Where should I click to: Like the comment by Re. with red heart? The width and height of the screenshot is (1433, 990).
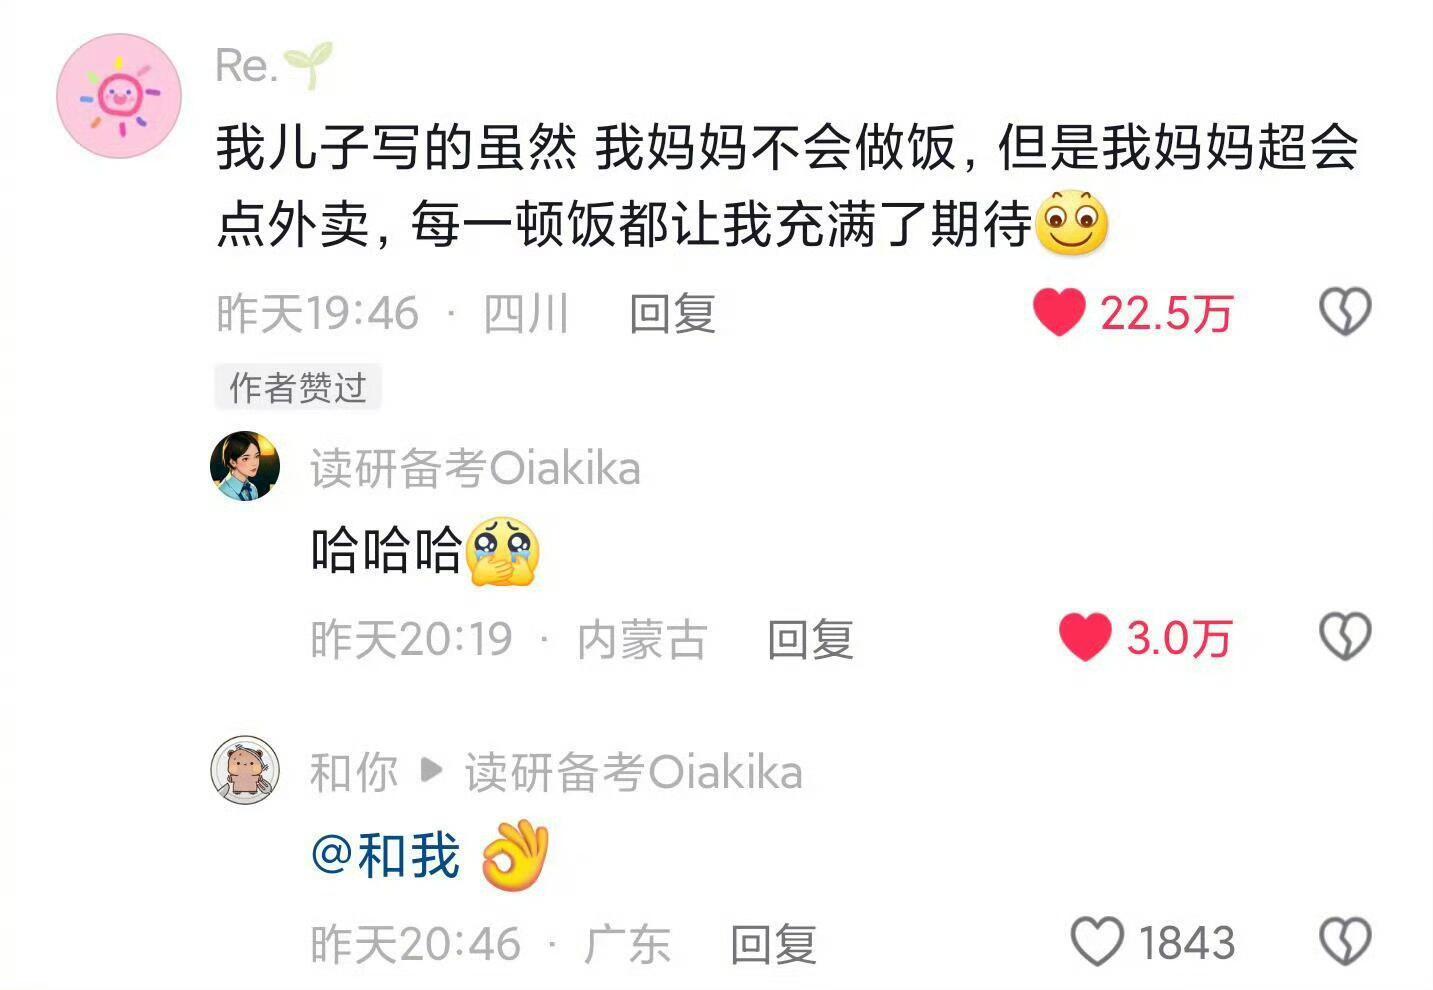1059,312
